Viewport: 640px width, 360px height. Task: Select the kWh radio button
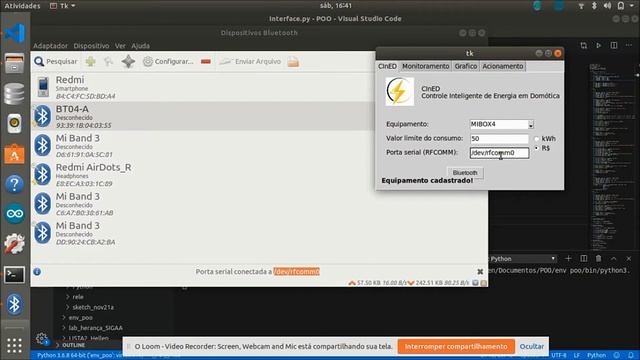click(536, 139)
